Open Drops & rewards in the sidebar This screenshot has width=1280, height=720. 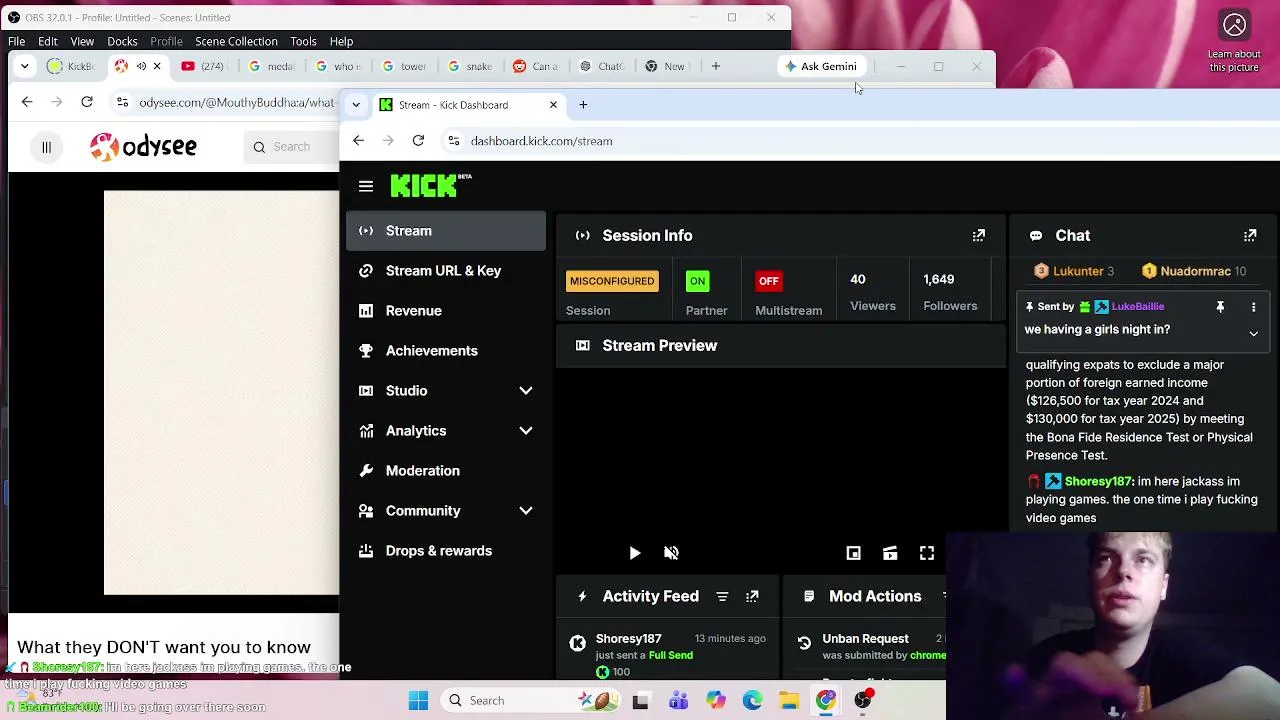(446, 551)
